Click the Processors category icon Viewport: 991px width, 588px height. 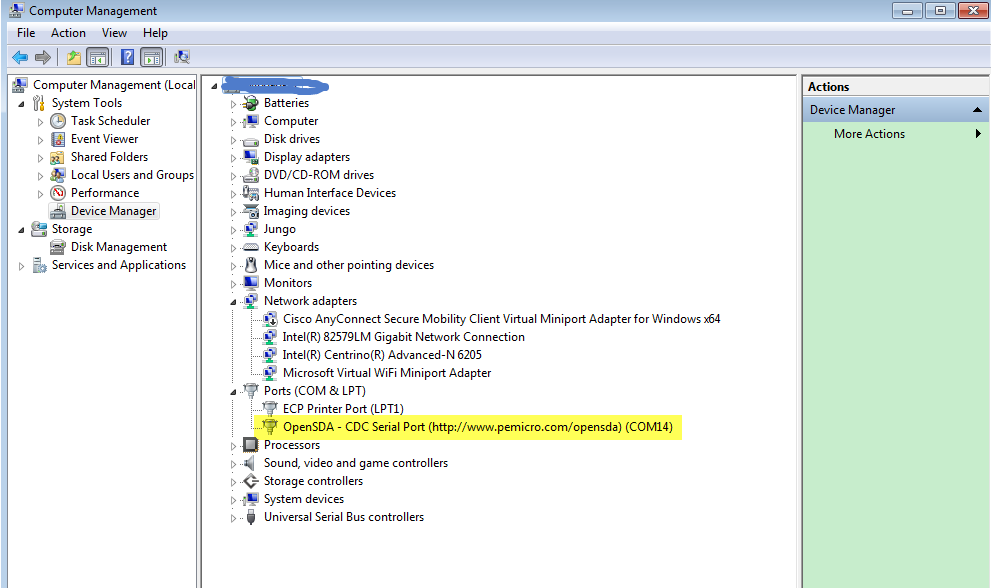click(x=251, y=445)
